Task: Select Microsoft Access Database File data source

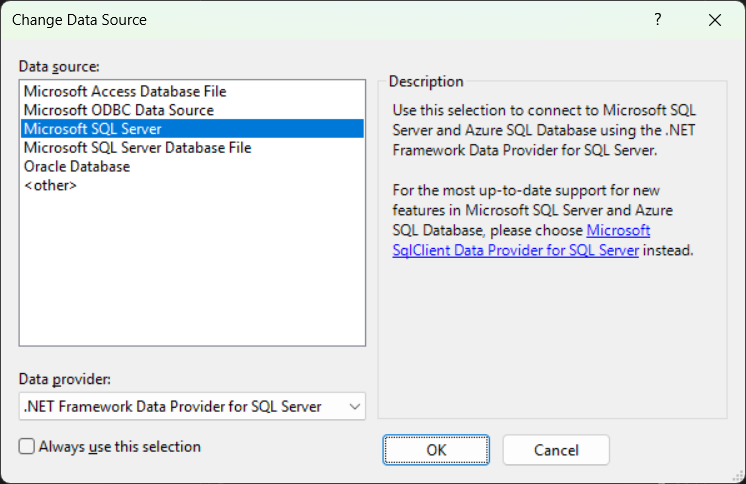Action: click(192, 91)
